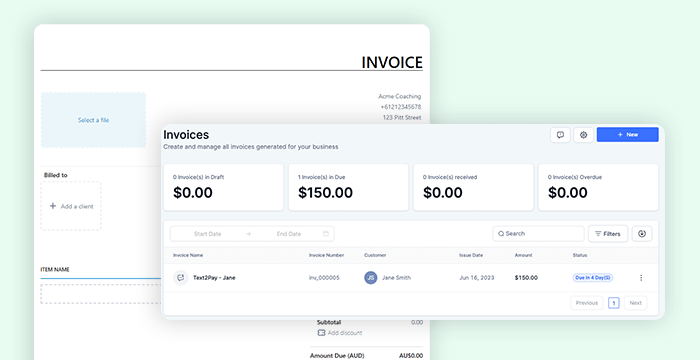The width and height of the screenshot is (700, 360).
Task: Select page 1 in pagination
Action: pyautogui.click(x=614, y=303)
